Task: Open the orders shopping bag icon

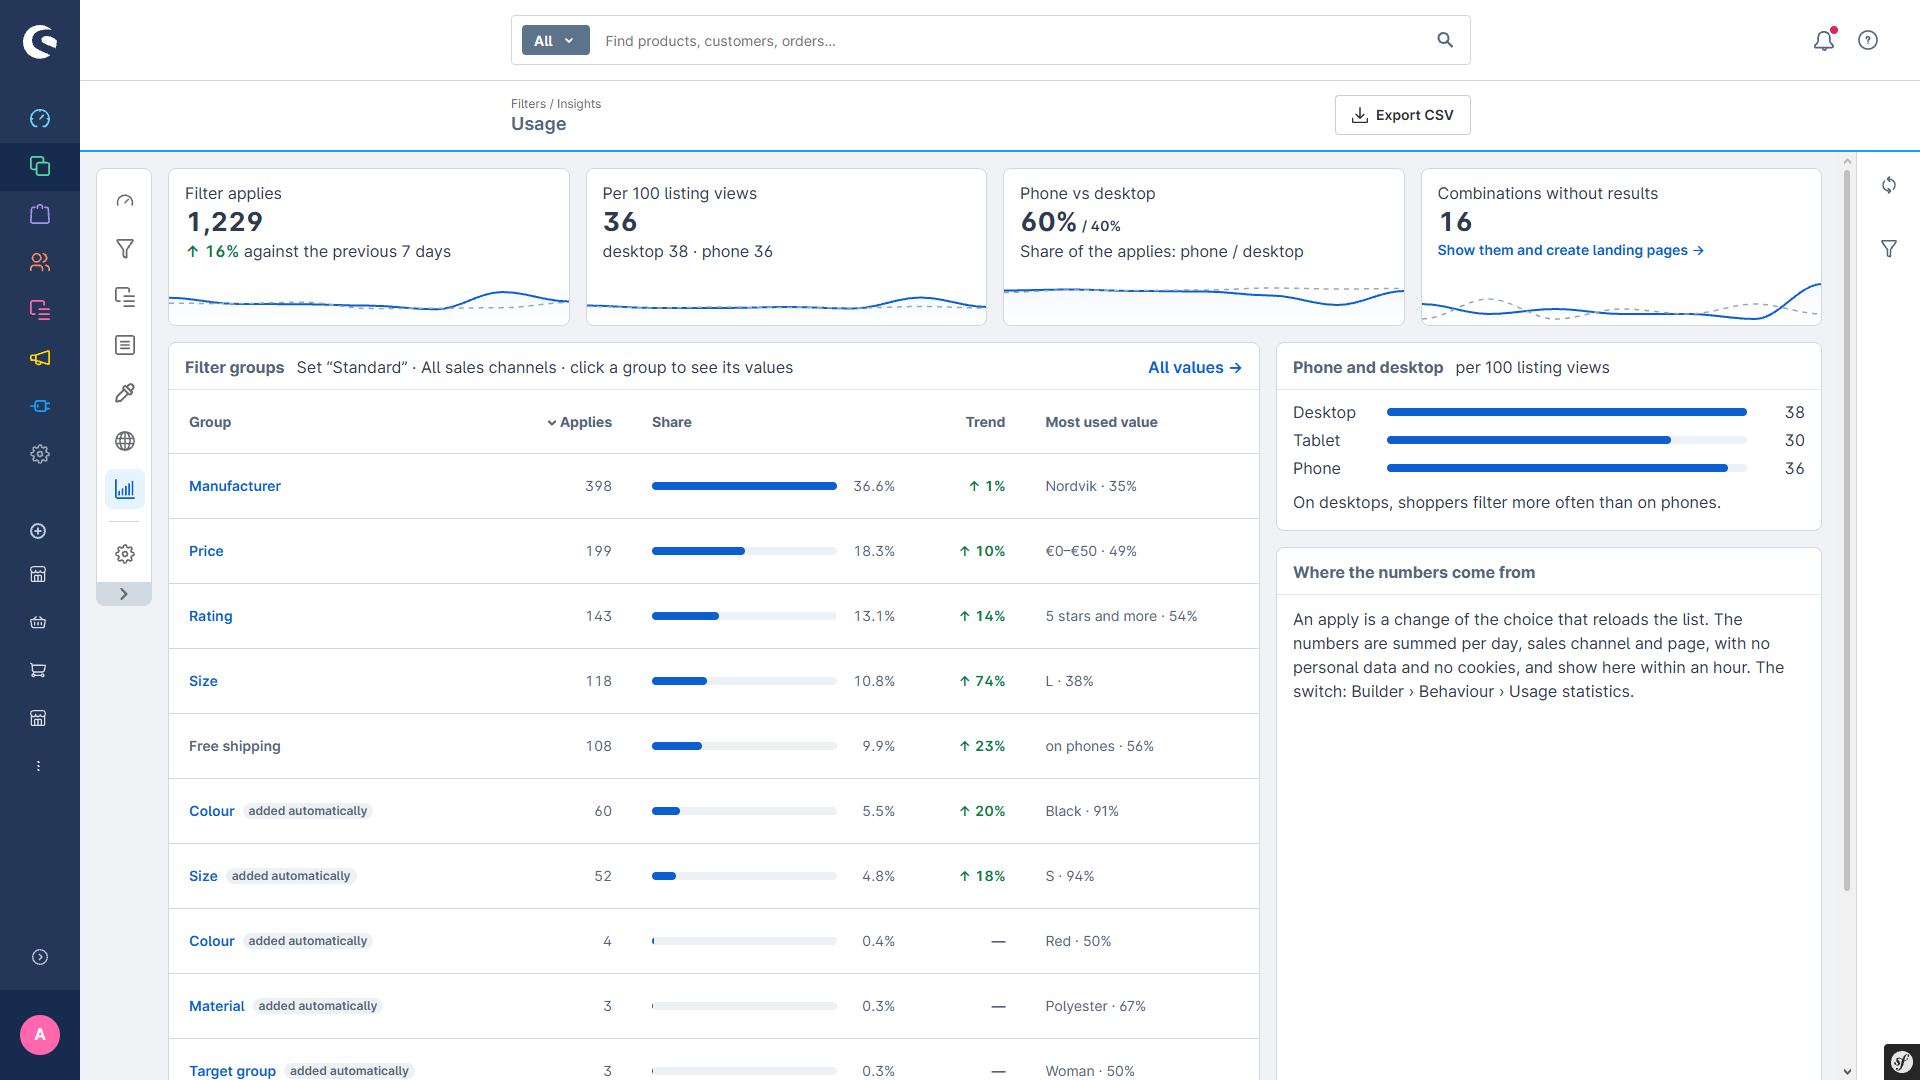Action: (x=40, y=214)
